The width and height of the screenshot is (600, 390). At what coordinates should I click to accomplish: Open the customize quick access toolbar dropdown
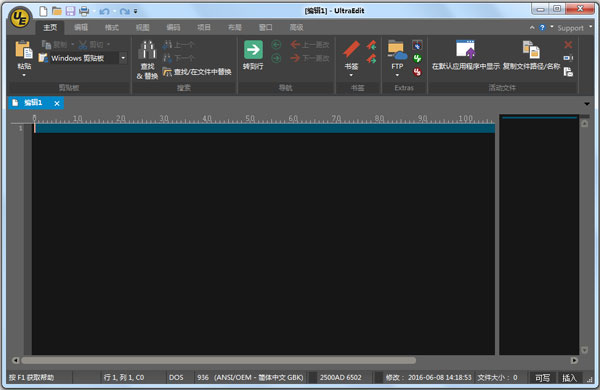click(x=135, y=11)
